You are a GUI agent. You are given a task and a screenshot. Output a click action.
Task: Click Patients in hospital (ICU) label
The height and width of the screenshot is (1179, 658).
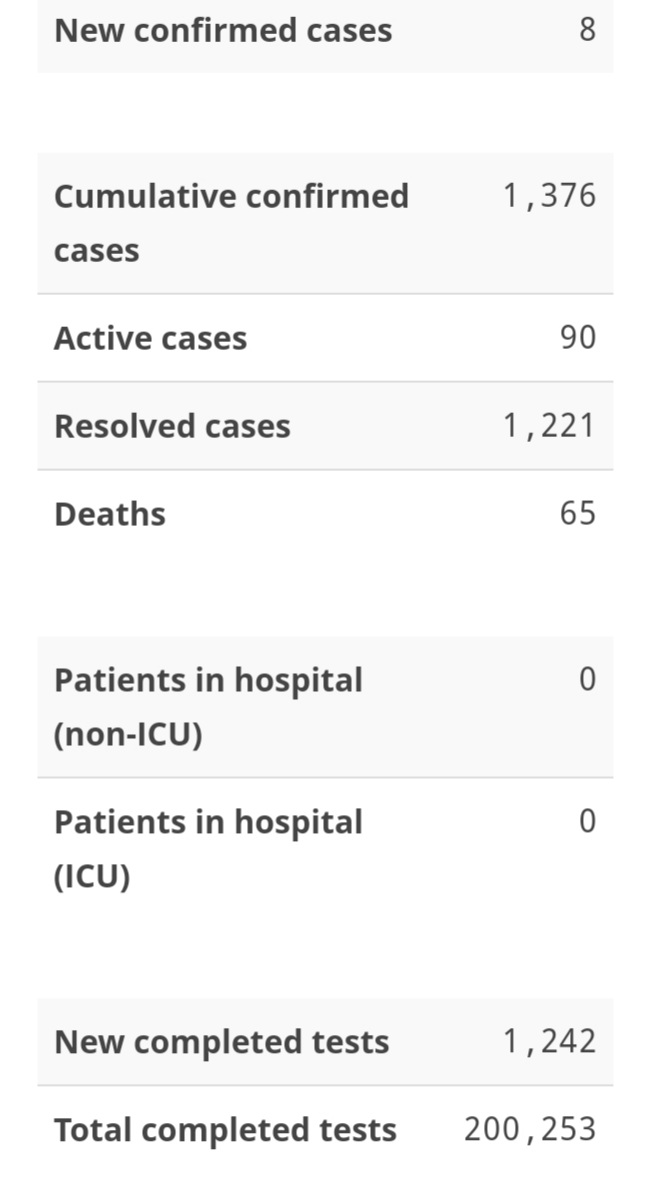(x=208, y=849)
